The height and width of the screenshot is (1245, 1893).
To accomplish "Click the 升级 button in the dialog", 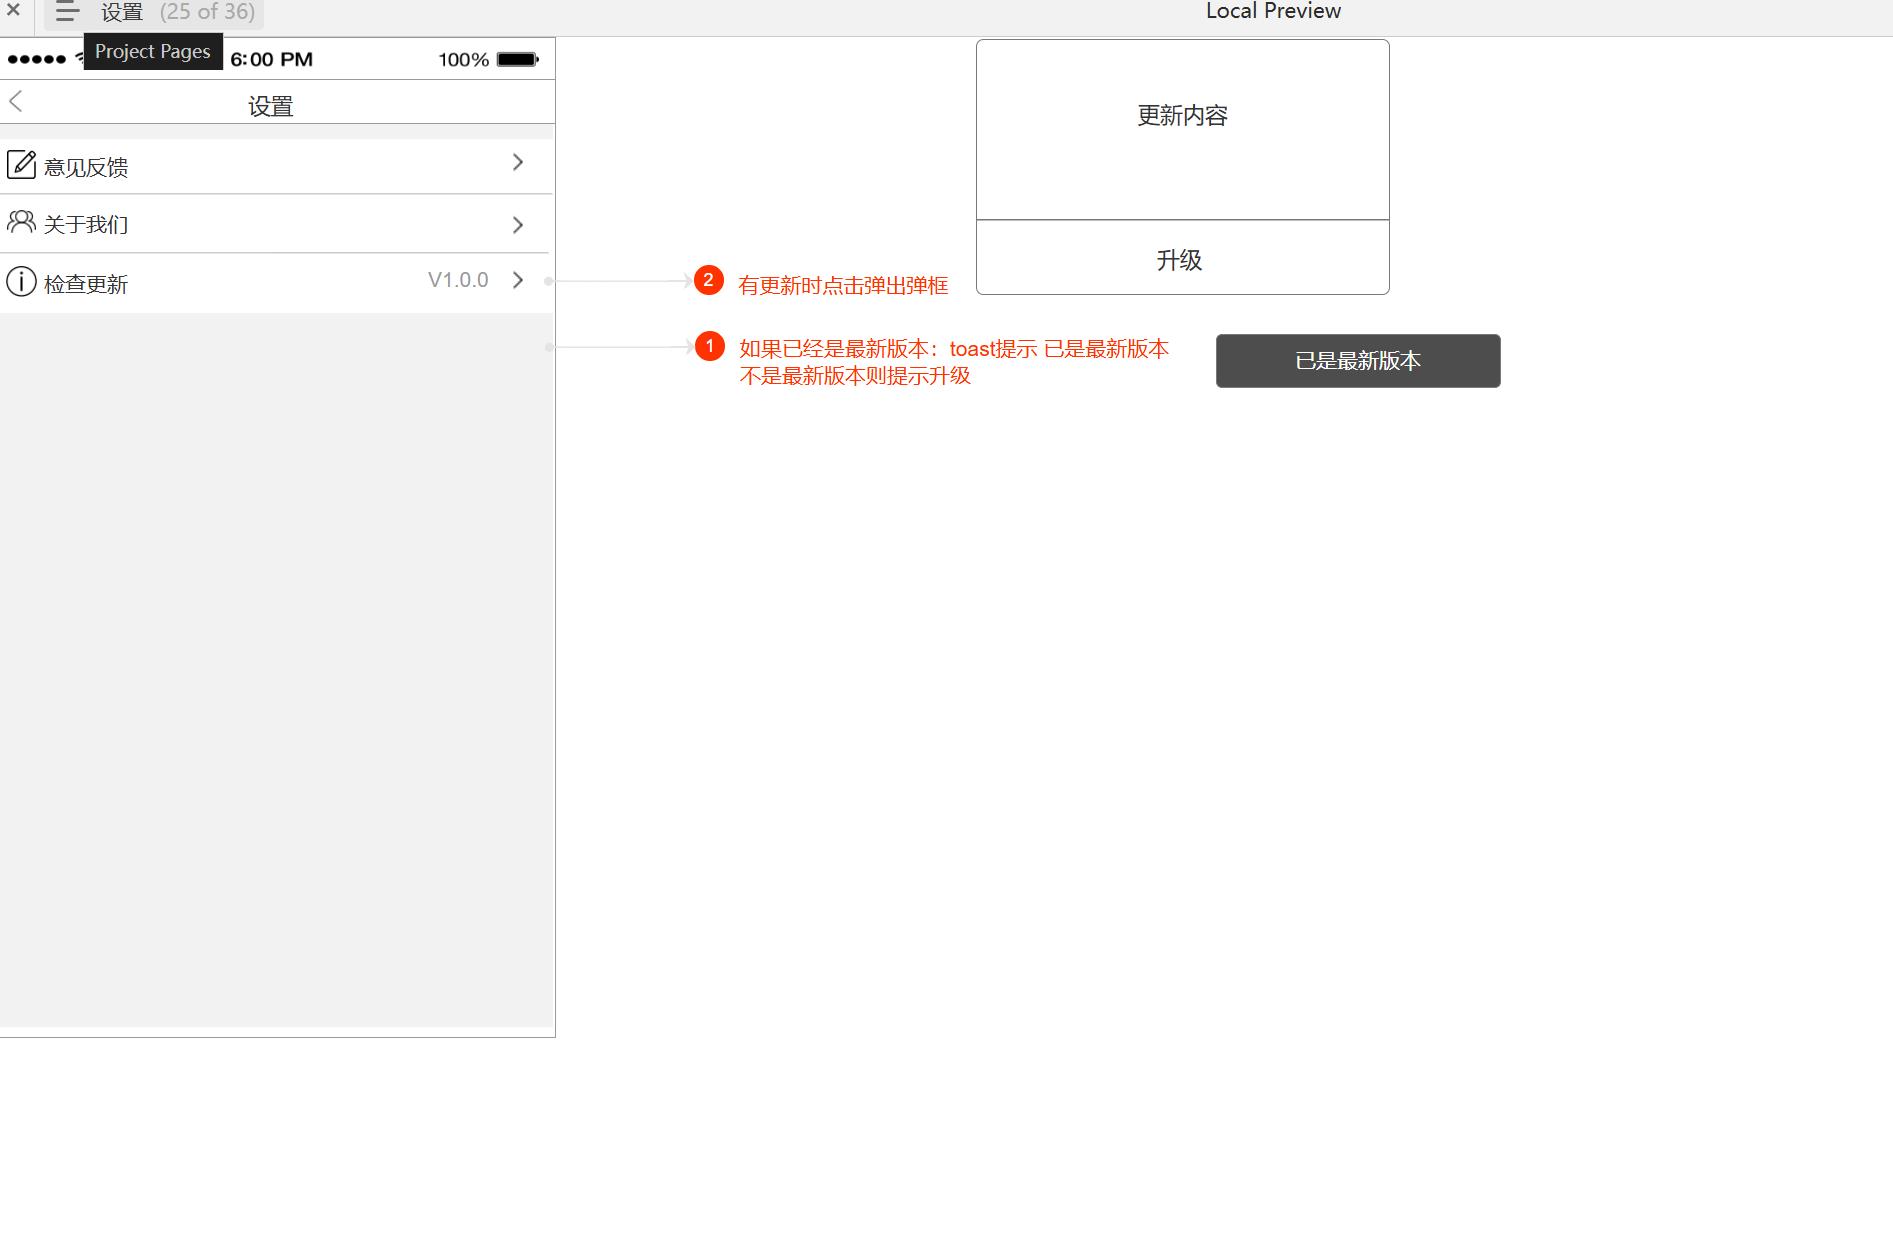I will click(1182, 258).
